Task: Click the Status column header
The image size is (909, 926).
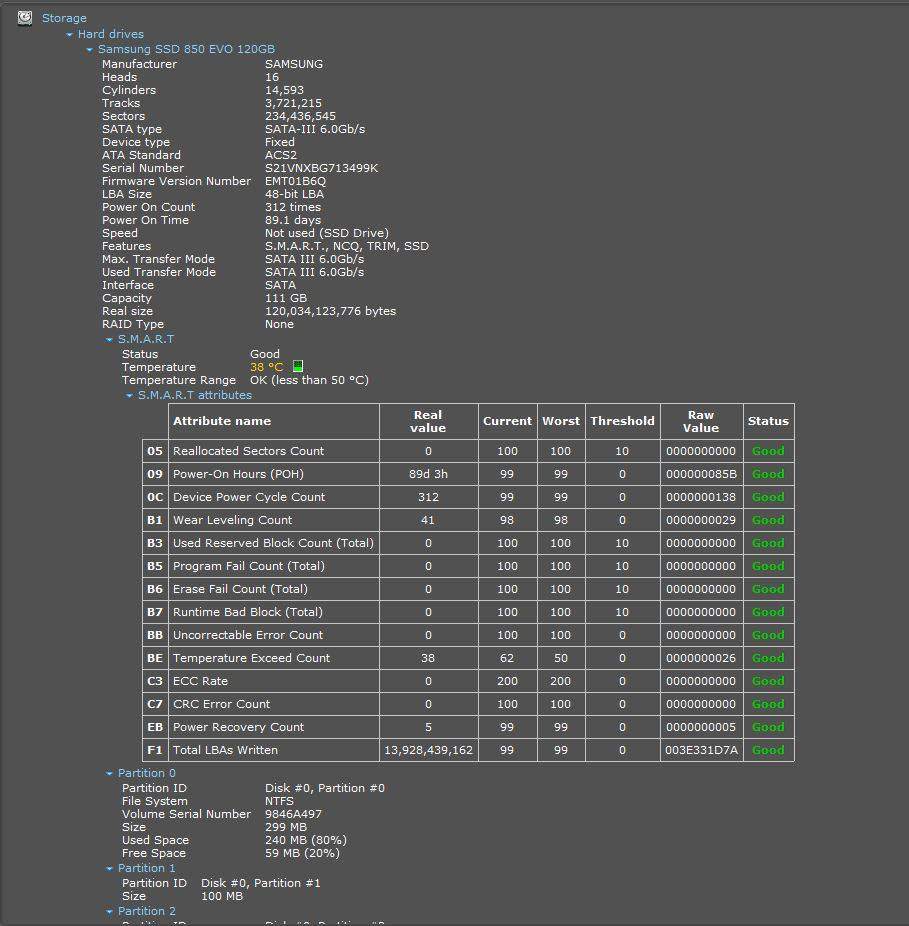Action: click(768, 421)
